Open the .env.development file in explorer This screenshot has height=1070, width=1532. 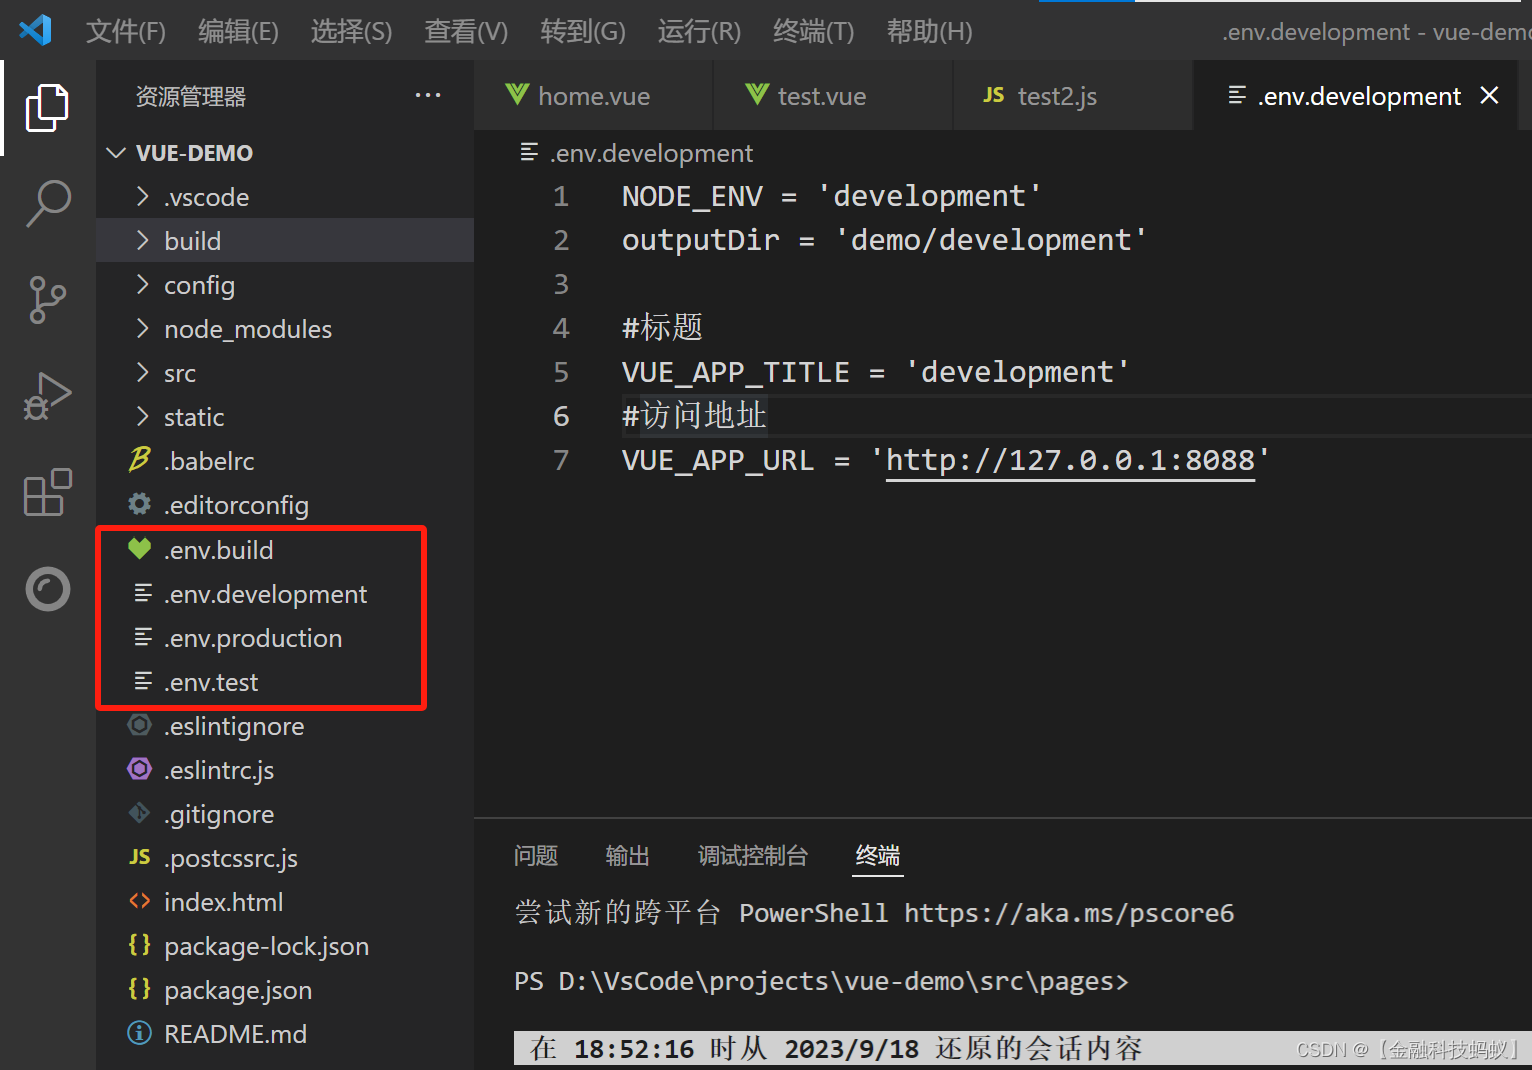click(x=285, y=594)
